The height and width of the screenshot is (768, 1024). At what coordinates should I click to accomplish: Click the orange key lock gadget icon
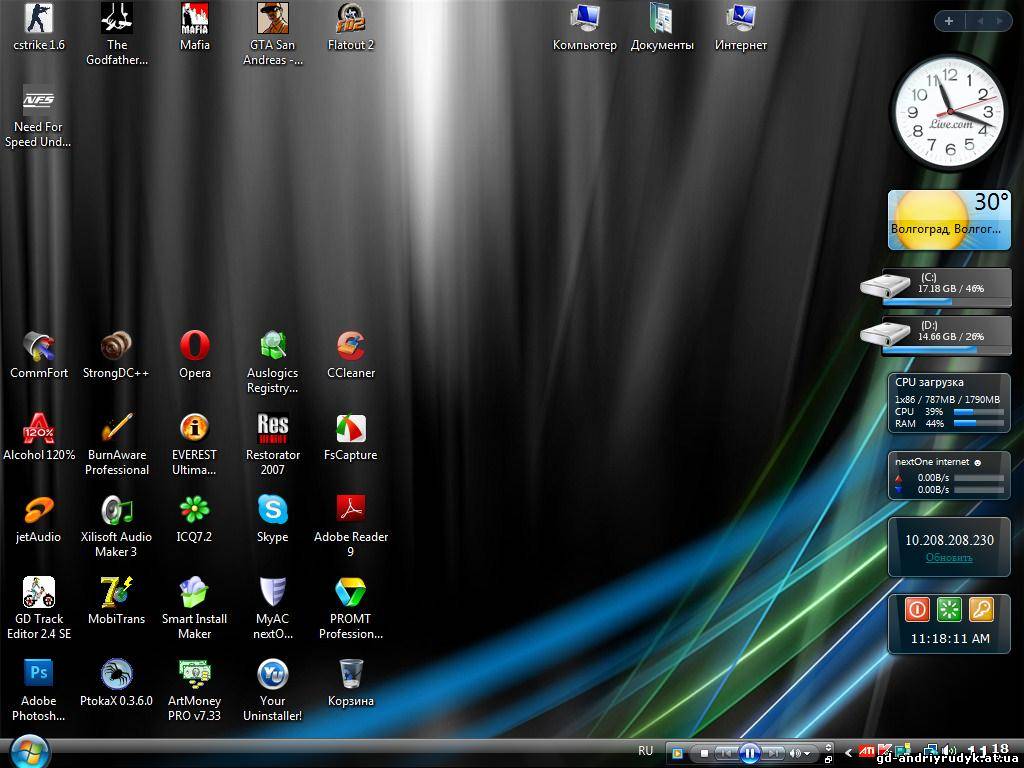point(981,609)
